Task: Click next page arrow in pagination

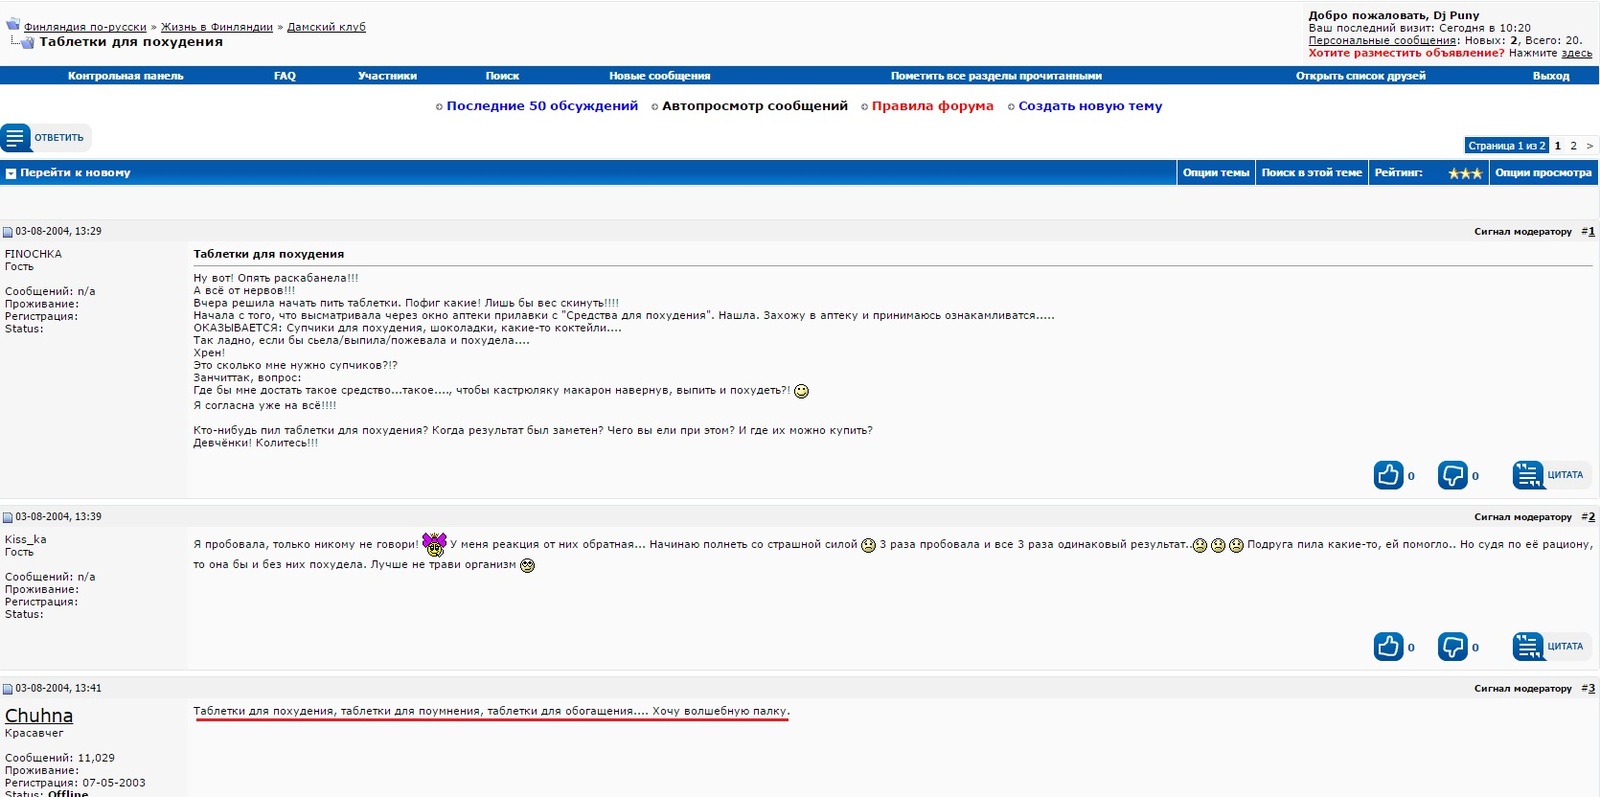Action: 1590,146
